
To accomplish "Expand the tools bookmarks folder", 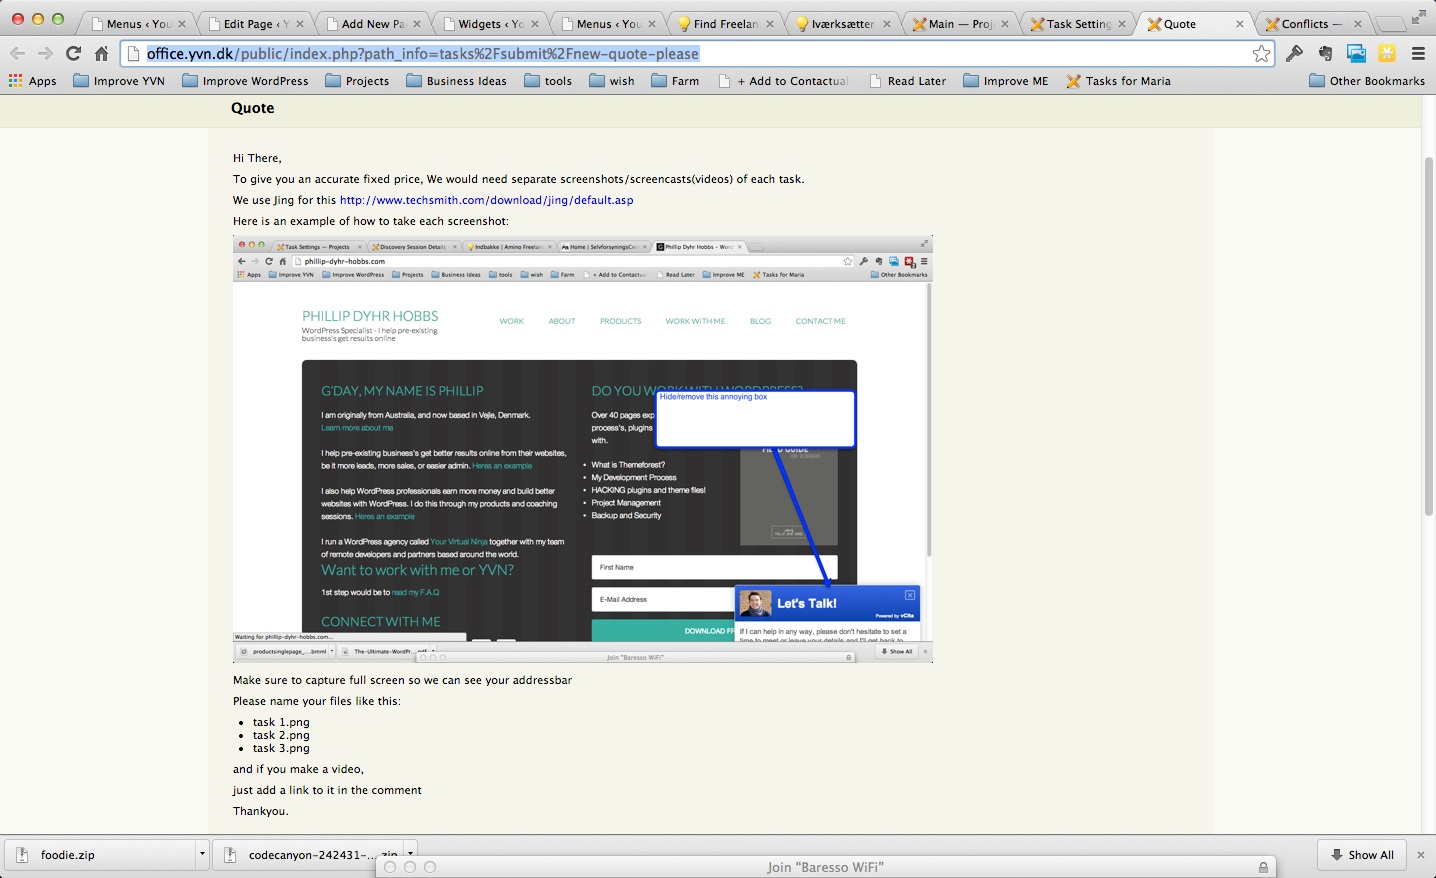I will pyautogui.click(x=548, y=81).
